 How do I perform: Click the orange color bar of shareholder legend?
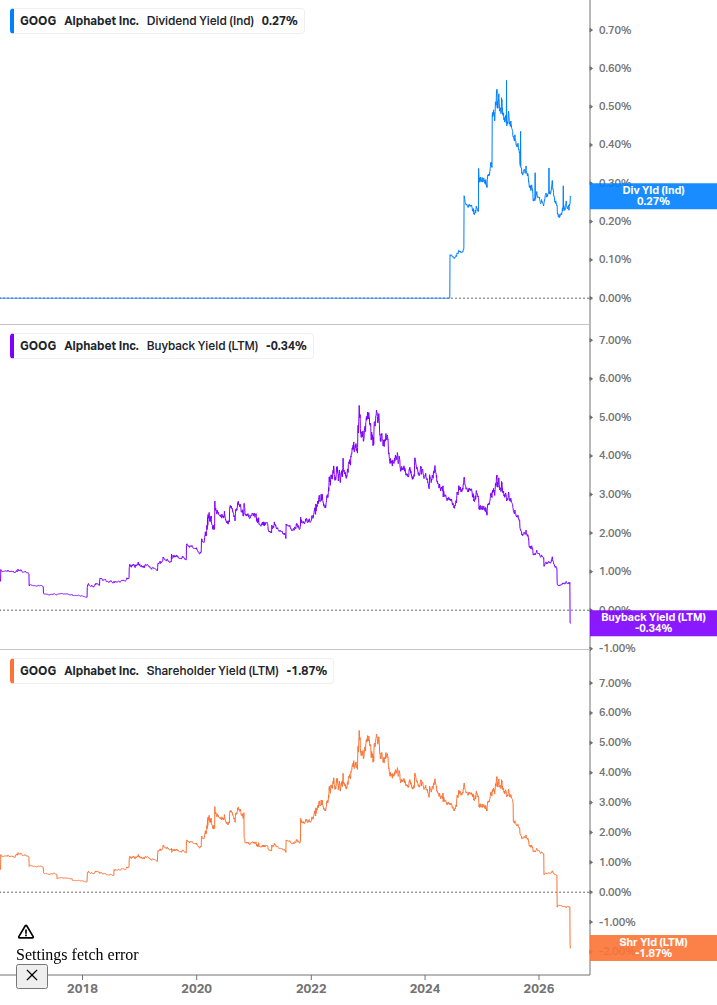click(12, 670)
